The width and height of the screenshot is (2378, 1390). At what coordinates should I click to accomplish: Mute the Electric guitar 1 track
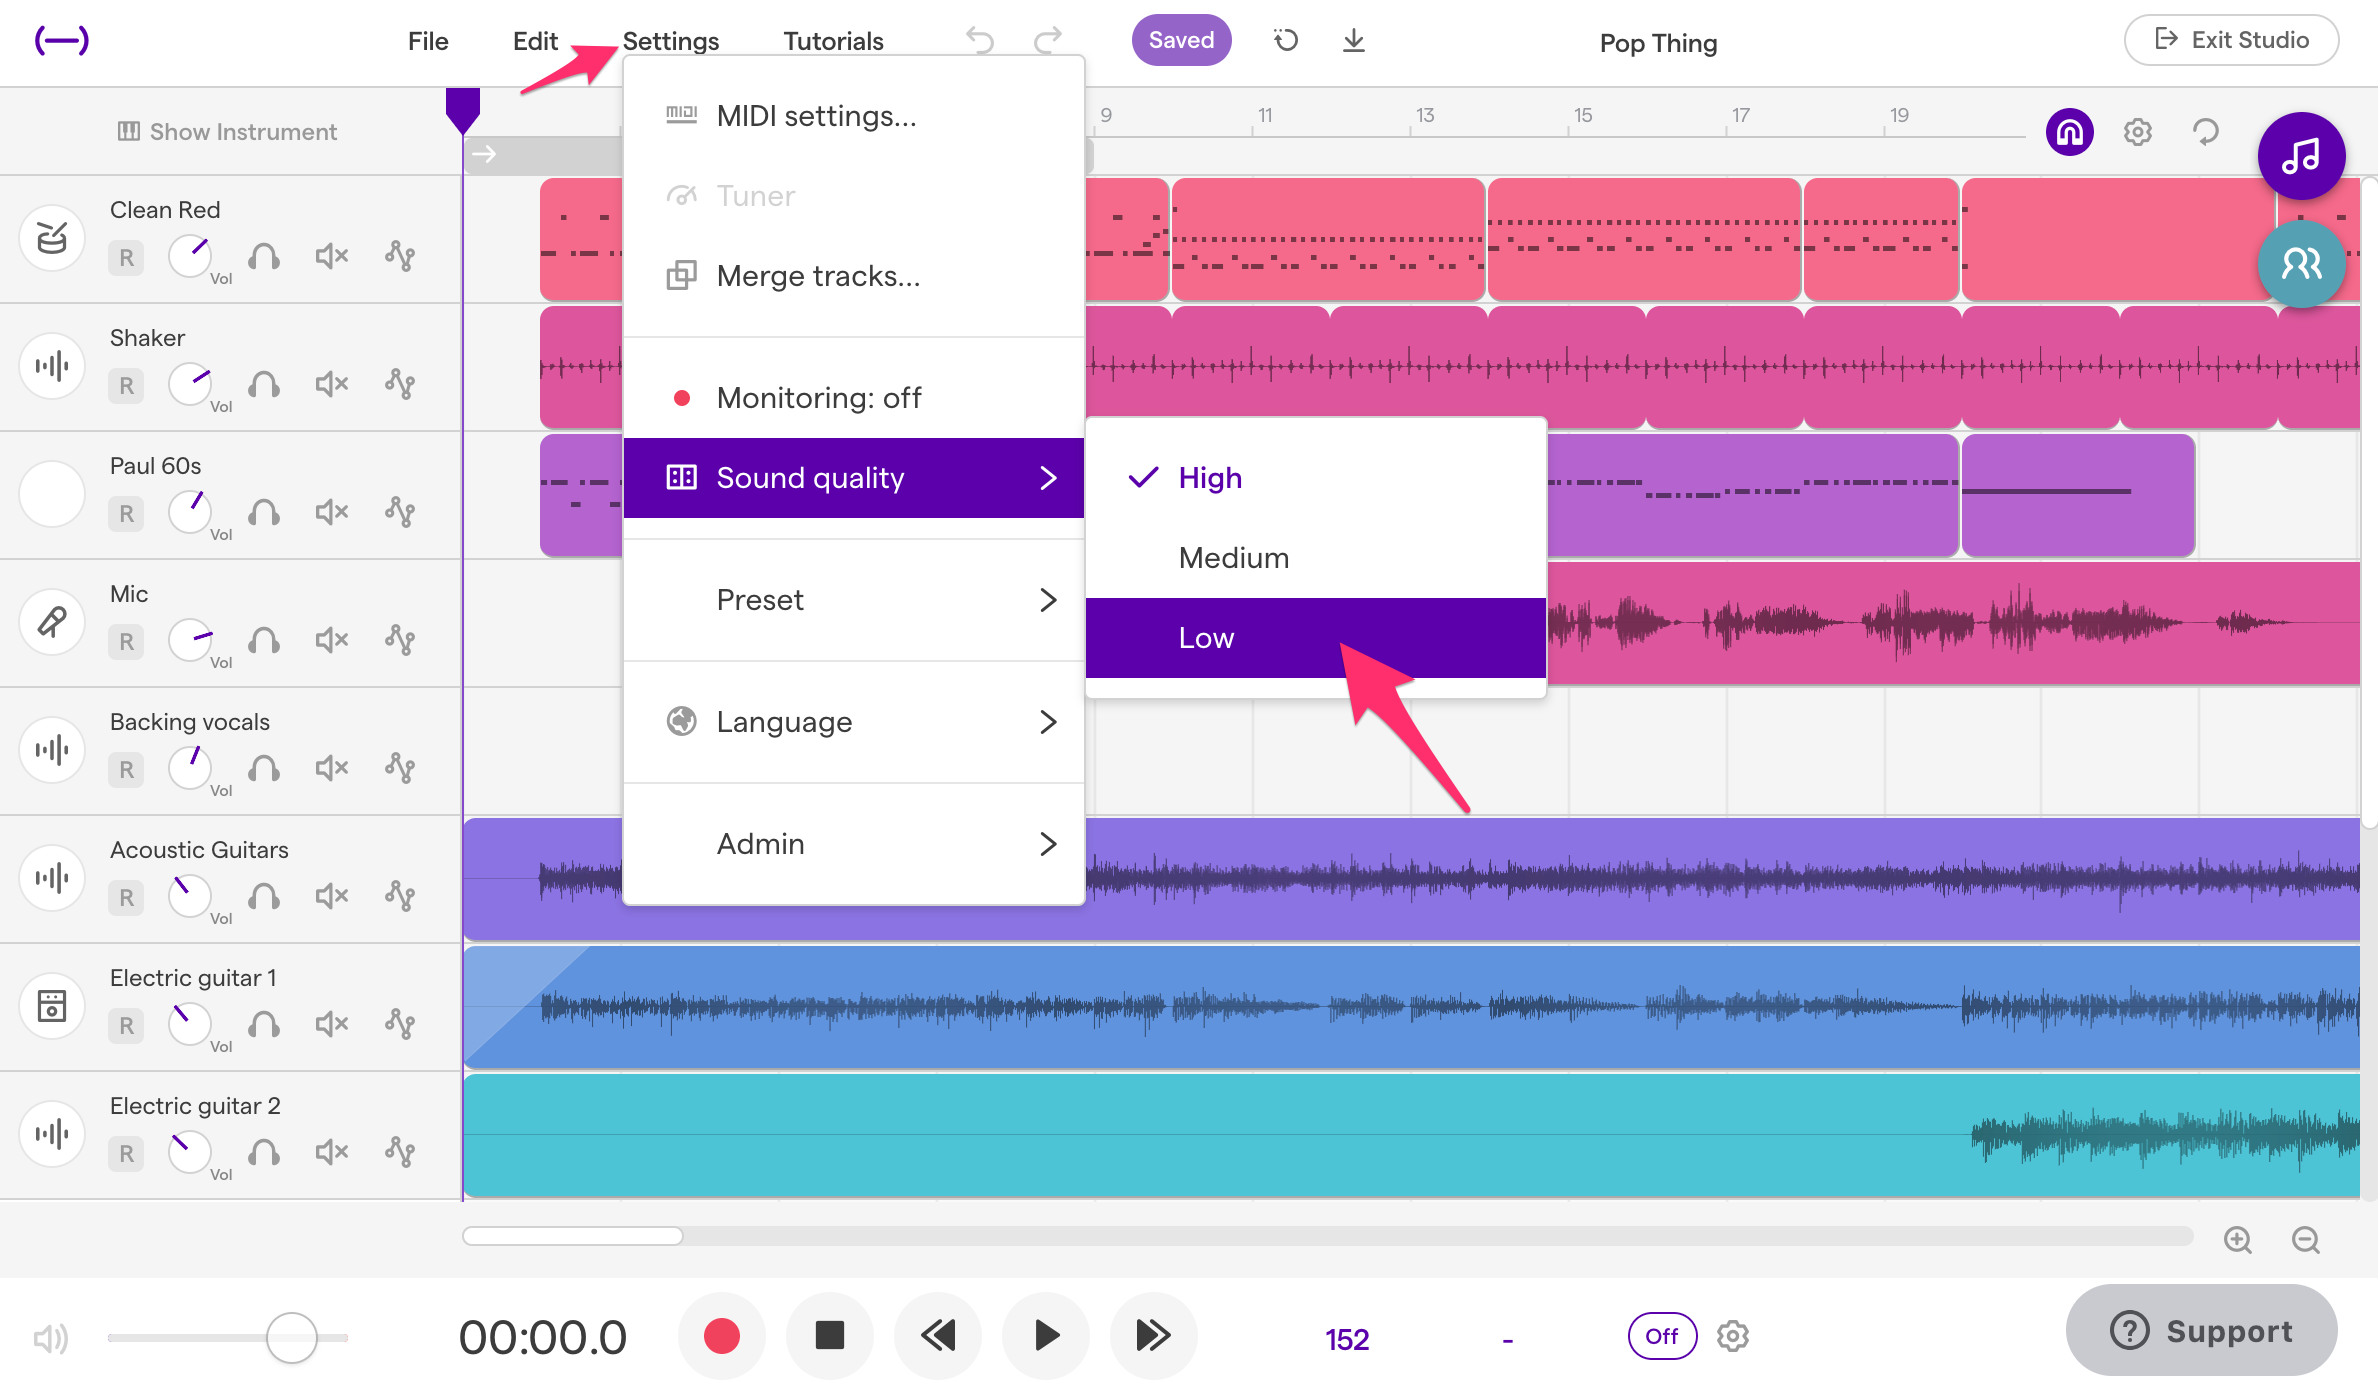tap(332, 1024)
